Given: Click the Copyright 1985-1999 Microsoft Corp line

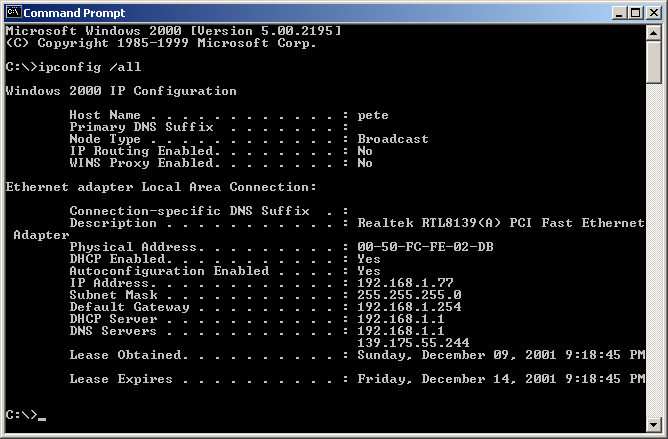Looking at the screenshot, I should click(x=161, y=43).
